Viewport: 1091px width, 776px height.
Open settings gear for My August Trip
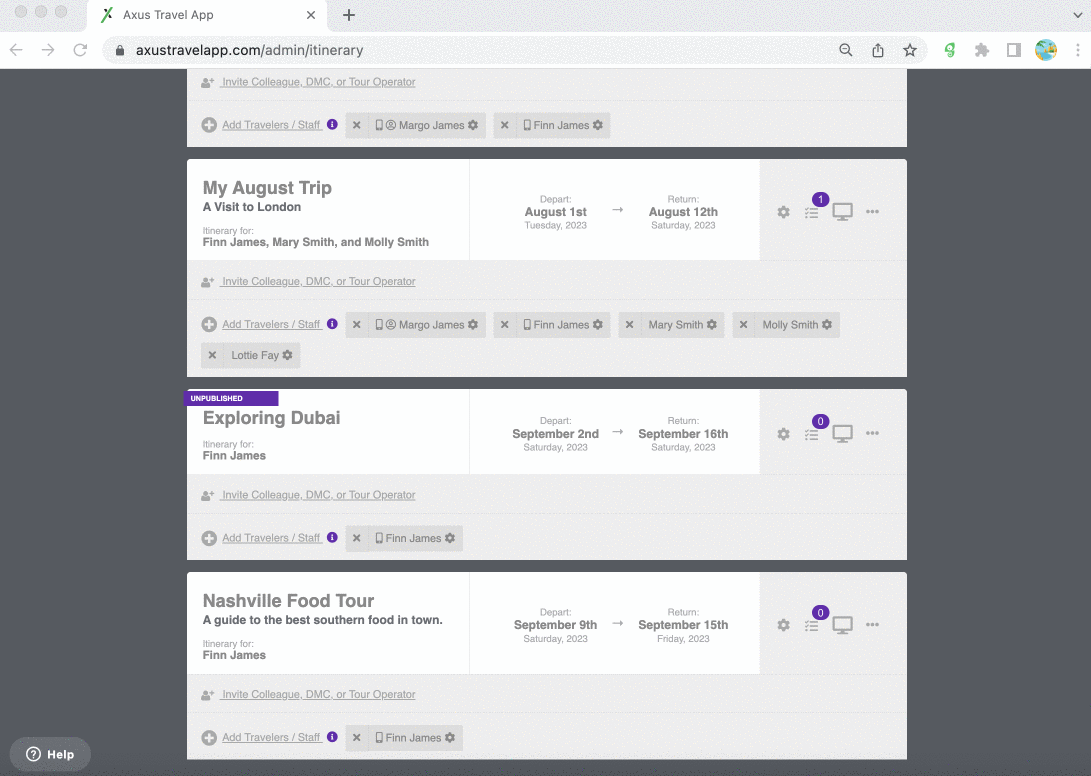[x=783, y=212]
